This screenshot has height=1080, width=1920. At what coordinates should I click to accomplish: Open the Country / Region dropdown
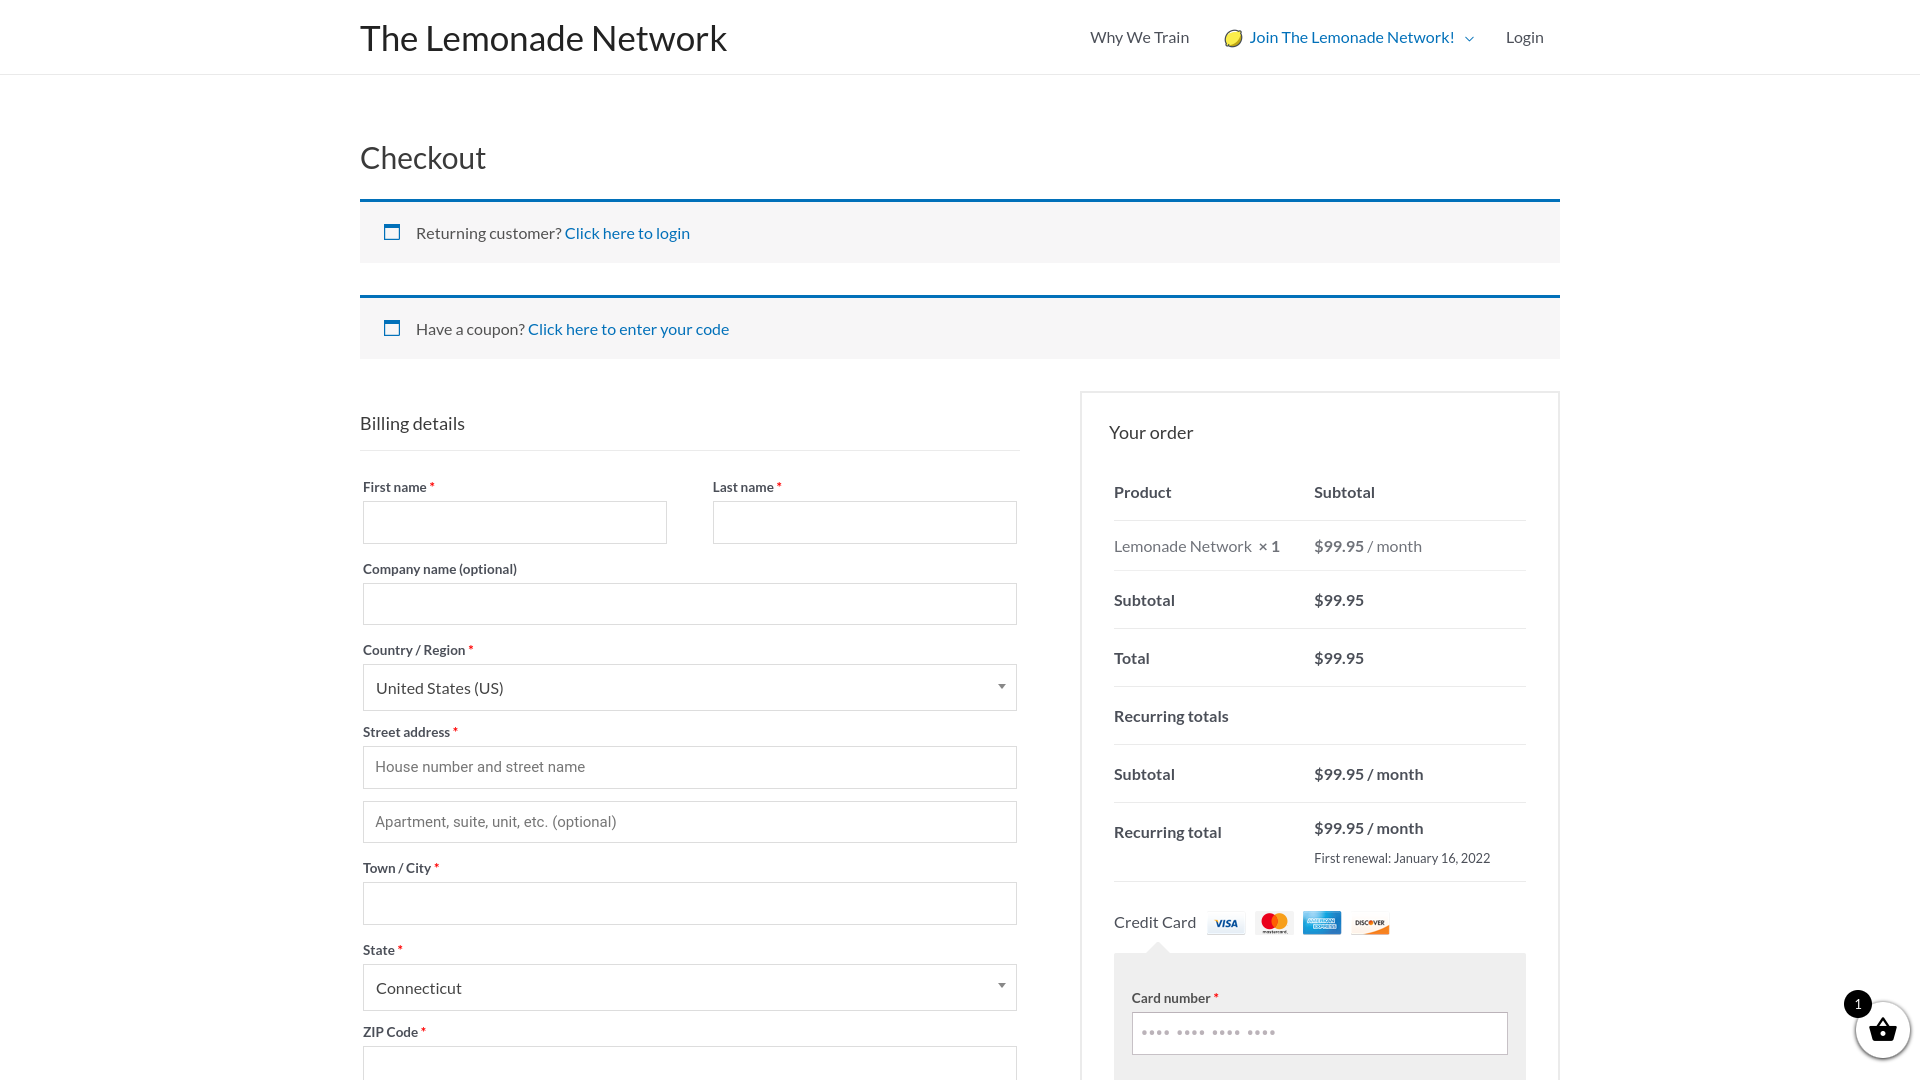(x=690, y=688)
